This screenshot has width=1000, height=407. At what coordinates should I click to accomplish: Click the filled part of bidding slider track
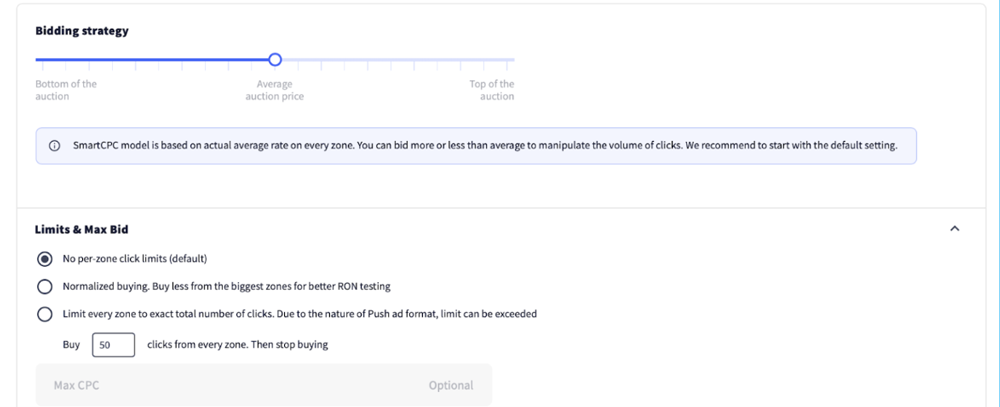click(x=150, y=60)
